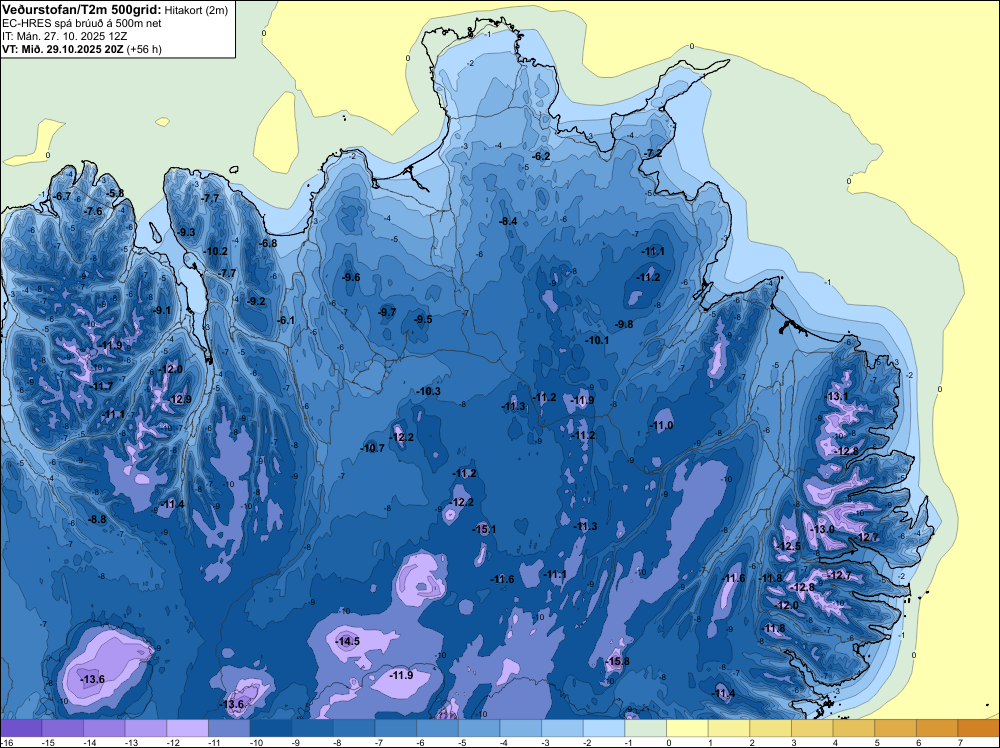Click the purple legend swatch between -13 and -12
1000x748 pixels.
point(145,728)
